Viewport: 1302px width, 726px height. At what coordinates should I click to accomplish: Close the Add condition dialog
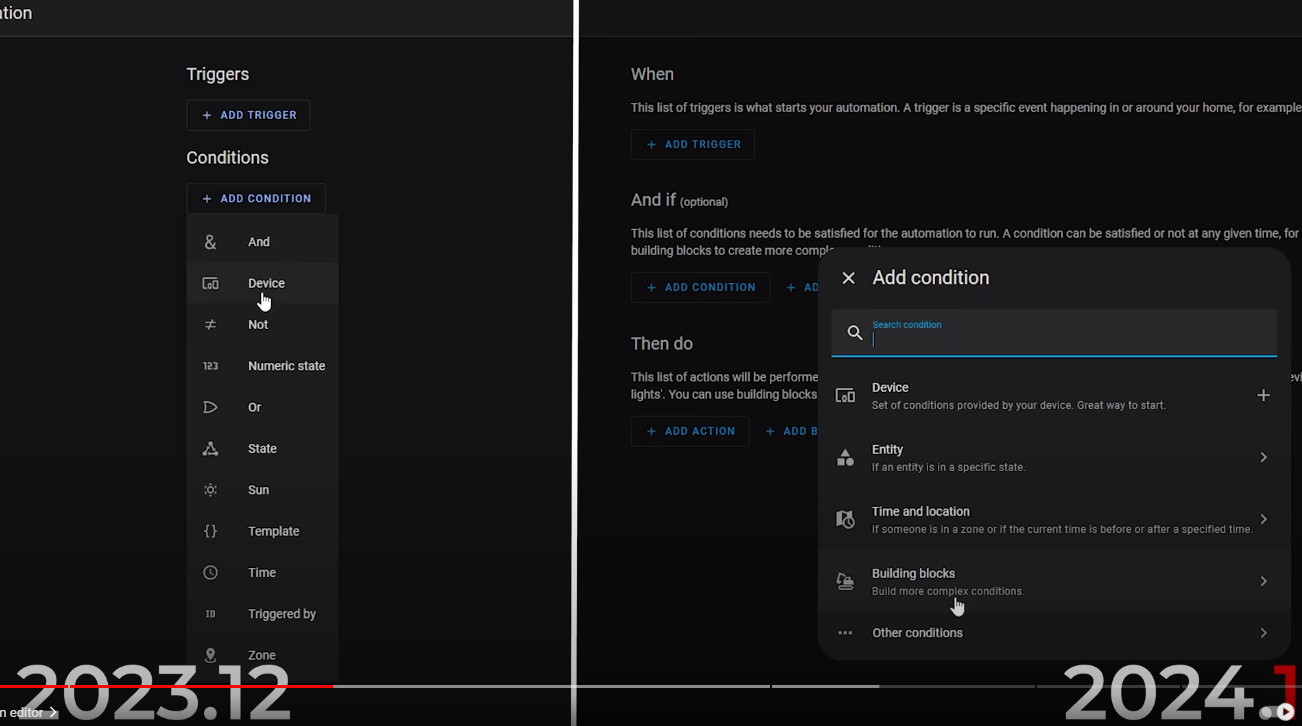click(x=848, y=278)
